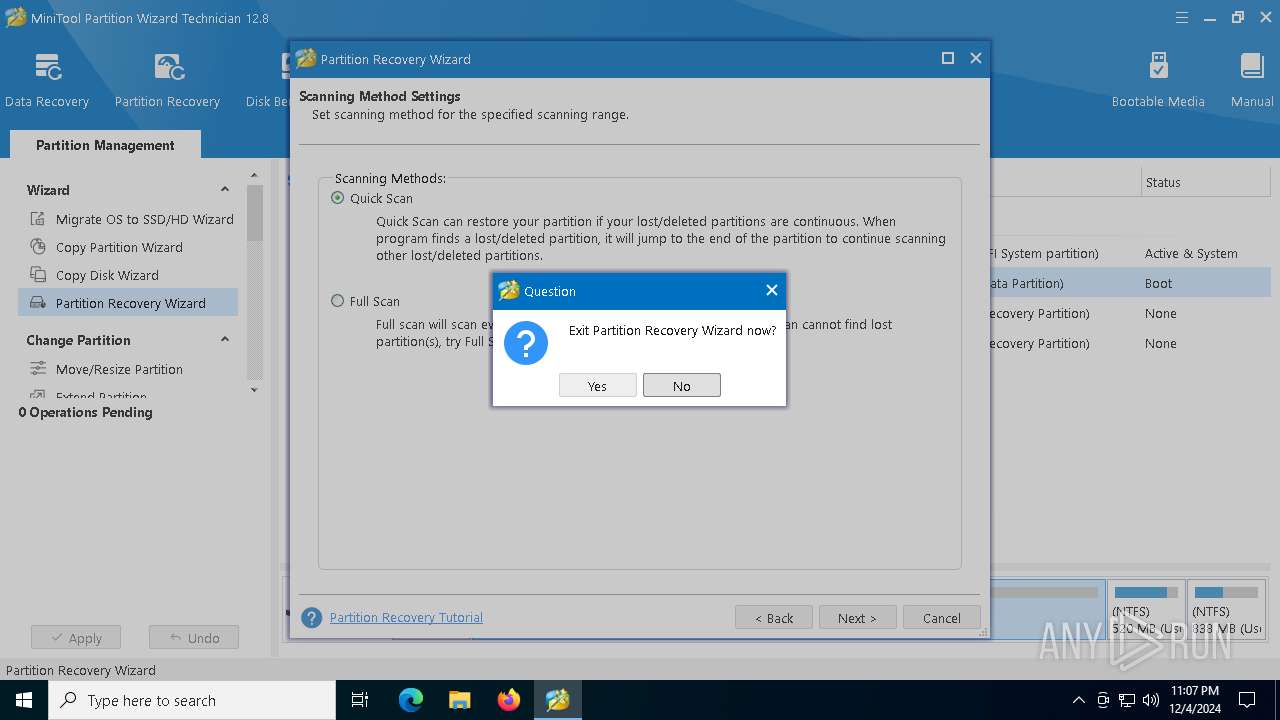
Task: Open Data Recovery from the toolbar
Action: click(x=47, y=80)
